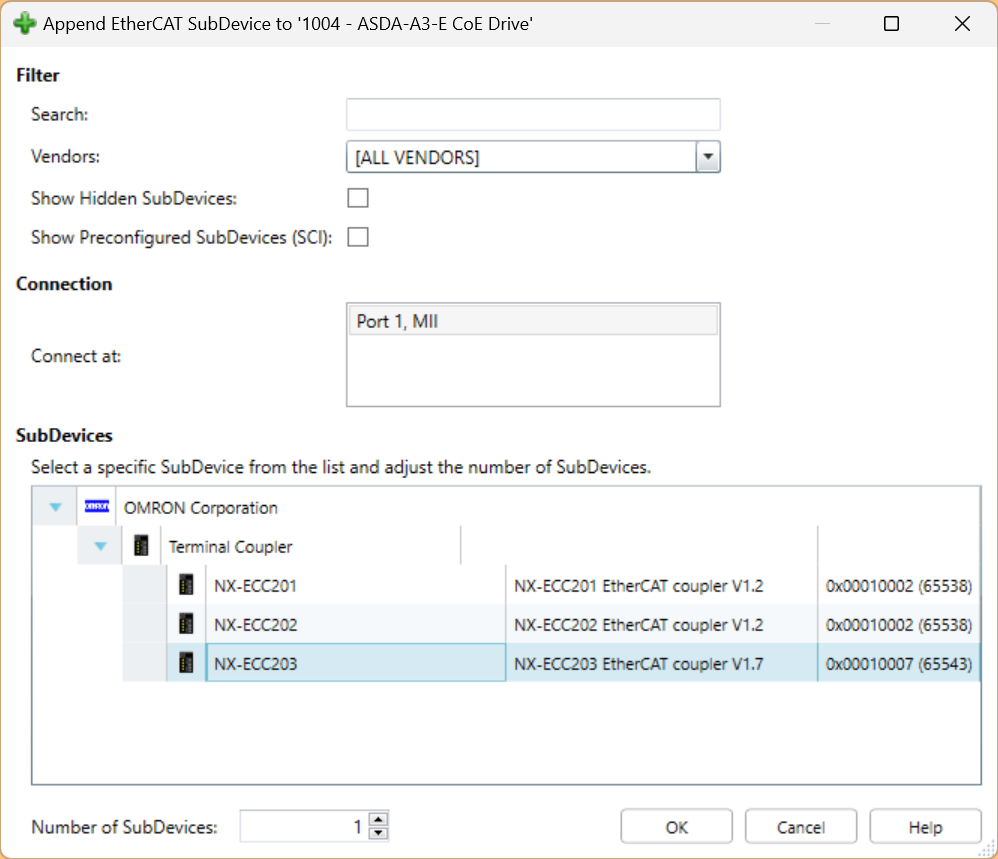
Task: Click the OMRON Corporation vendor logo icon
Action: pos(97,506)
